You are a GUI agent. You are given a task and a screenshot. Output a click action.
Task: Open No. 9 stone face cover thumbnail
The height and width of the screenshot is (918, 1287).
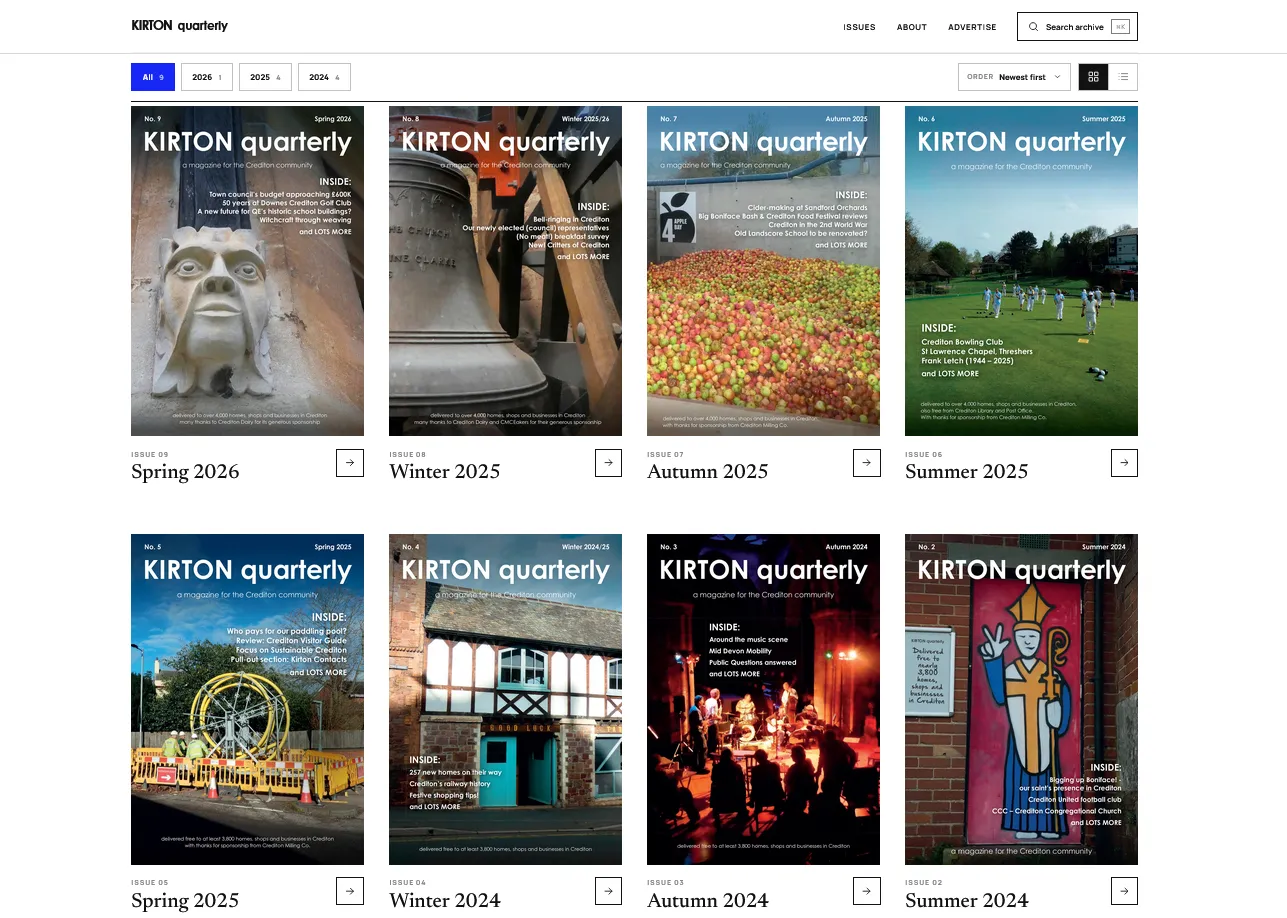247,271
